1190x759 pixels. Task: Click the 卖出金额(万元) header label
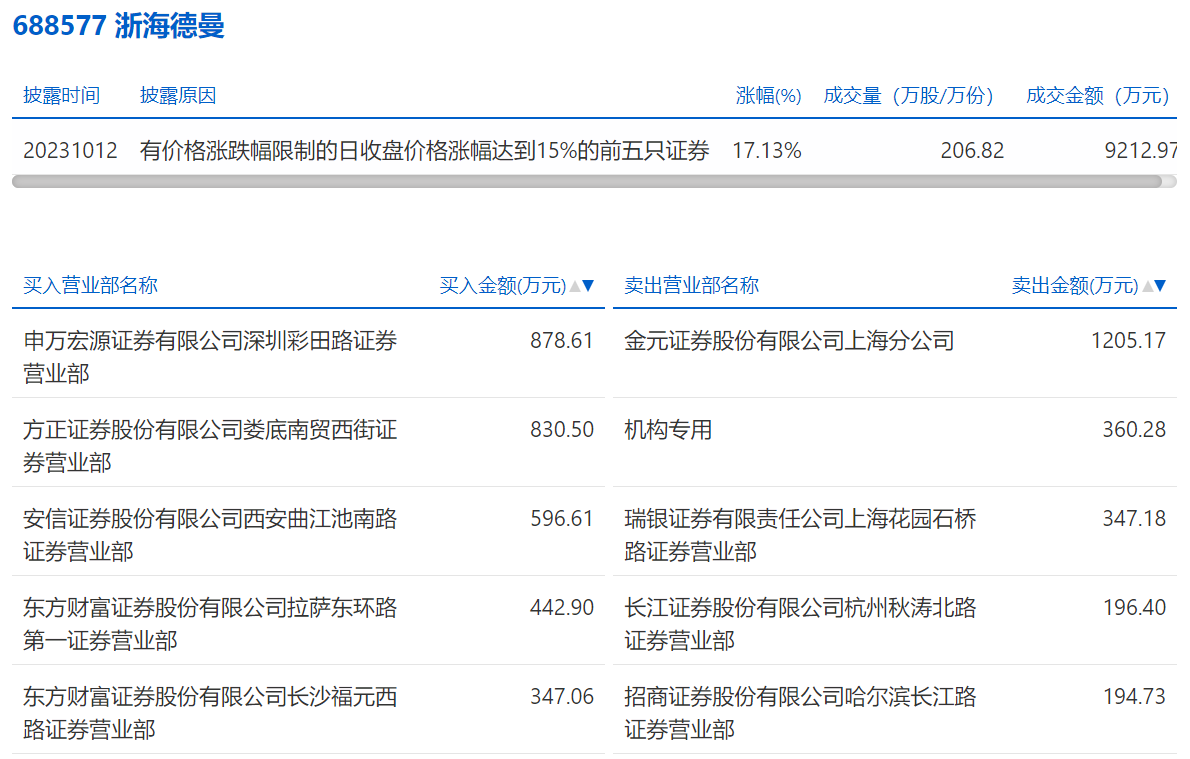point(1075,285)
